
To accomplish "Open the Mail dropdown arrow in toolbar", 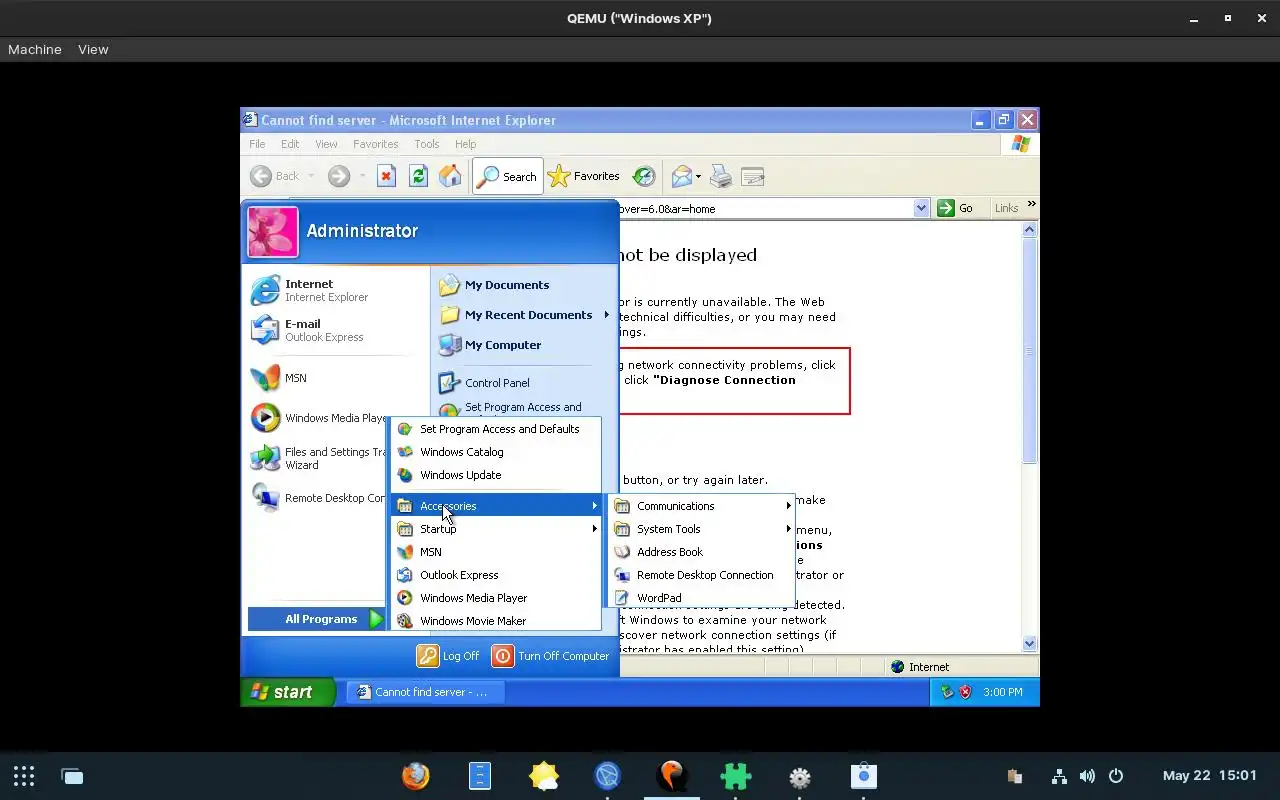I will click(x=698, y=177).
